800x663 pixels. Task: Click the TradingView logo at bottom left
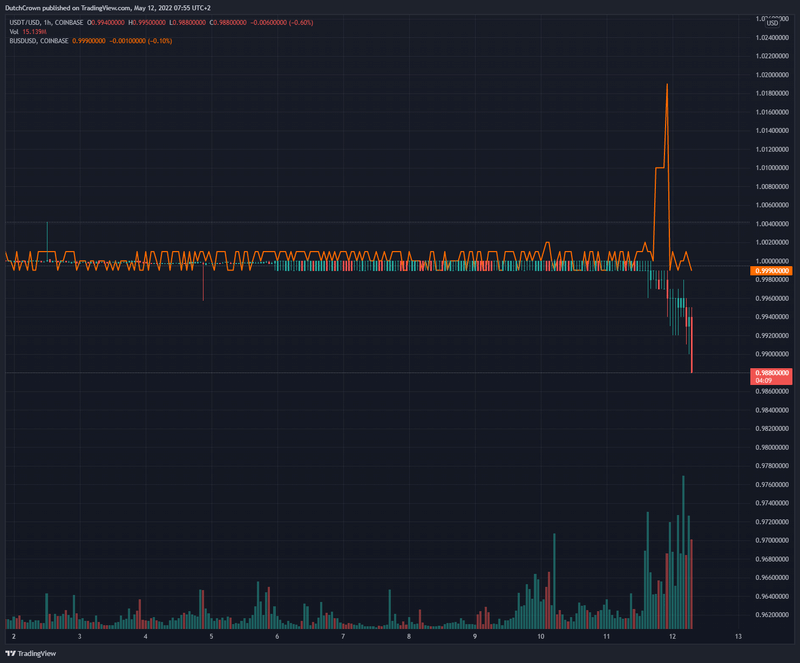click(x=31, y=653)
